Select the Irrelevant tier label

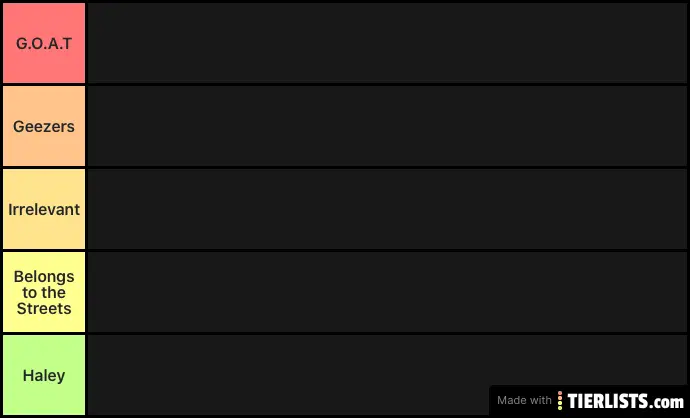[x=44, y=210]
